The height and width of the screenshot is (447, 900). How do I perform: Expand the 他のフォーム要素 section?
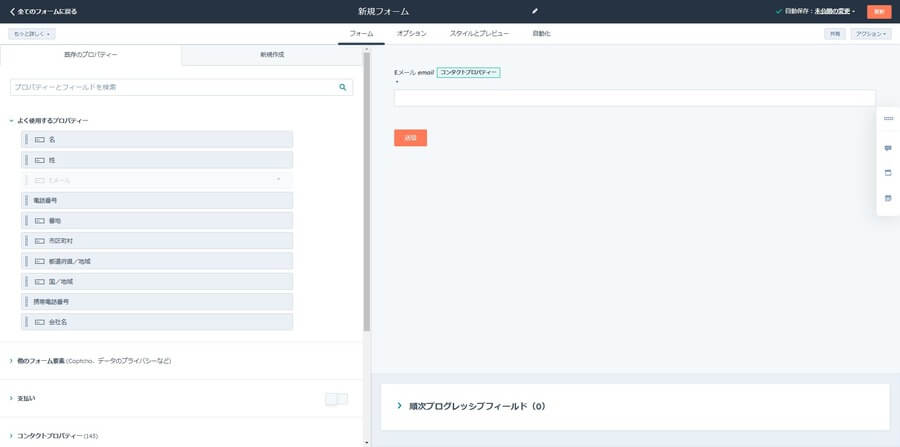12,360
